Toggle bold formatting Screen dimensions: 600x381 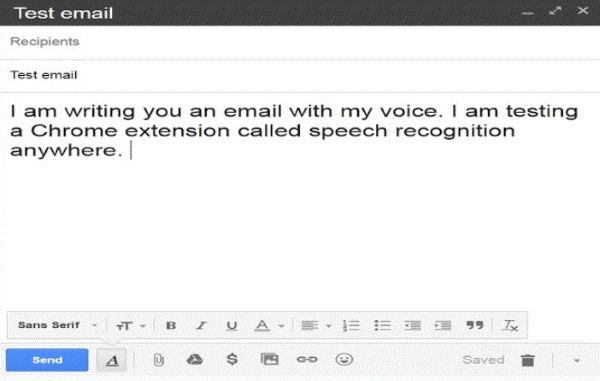pos(171,326)
